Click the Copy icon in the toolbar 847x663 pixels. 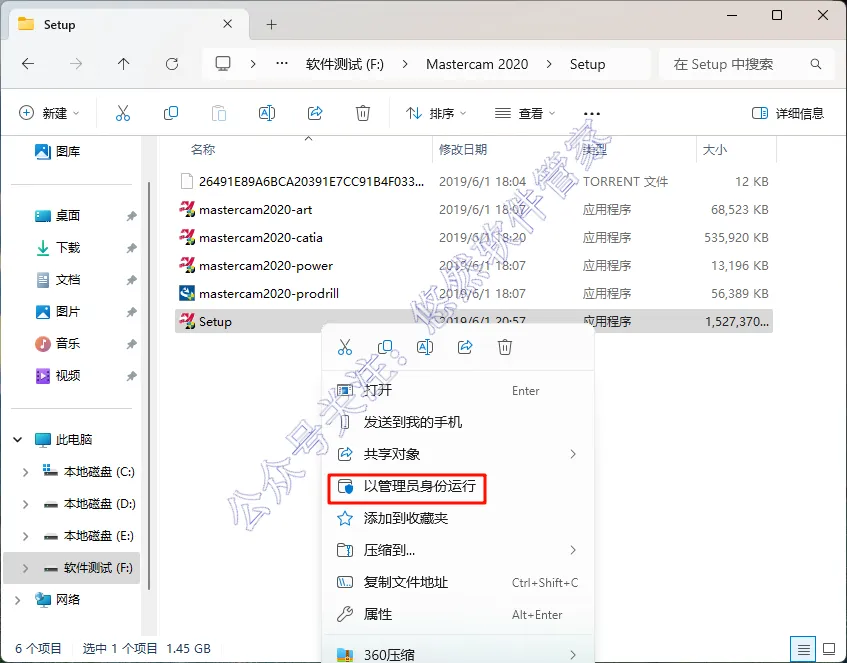pos(171,113)
